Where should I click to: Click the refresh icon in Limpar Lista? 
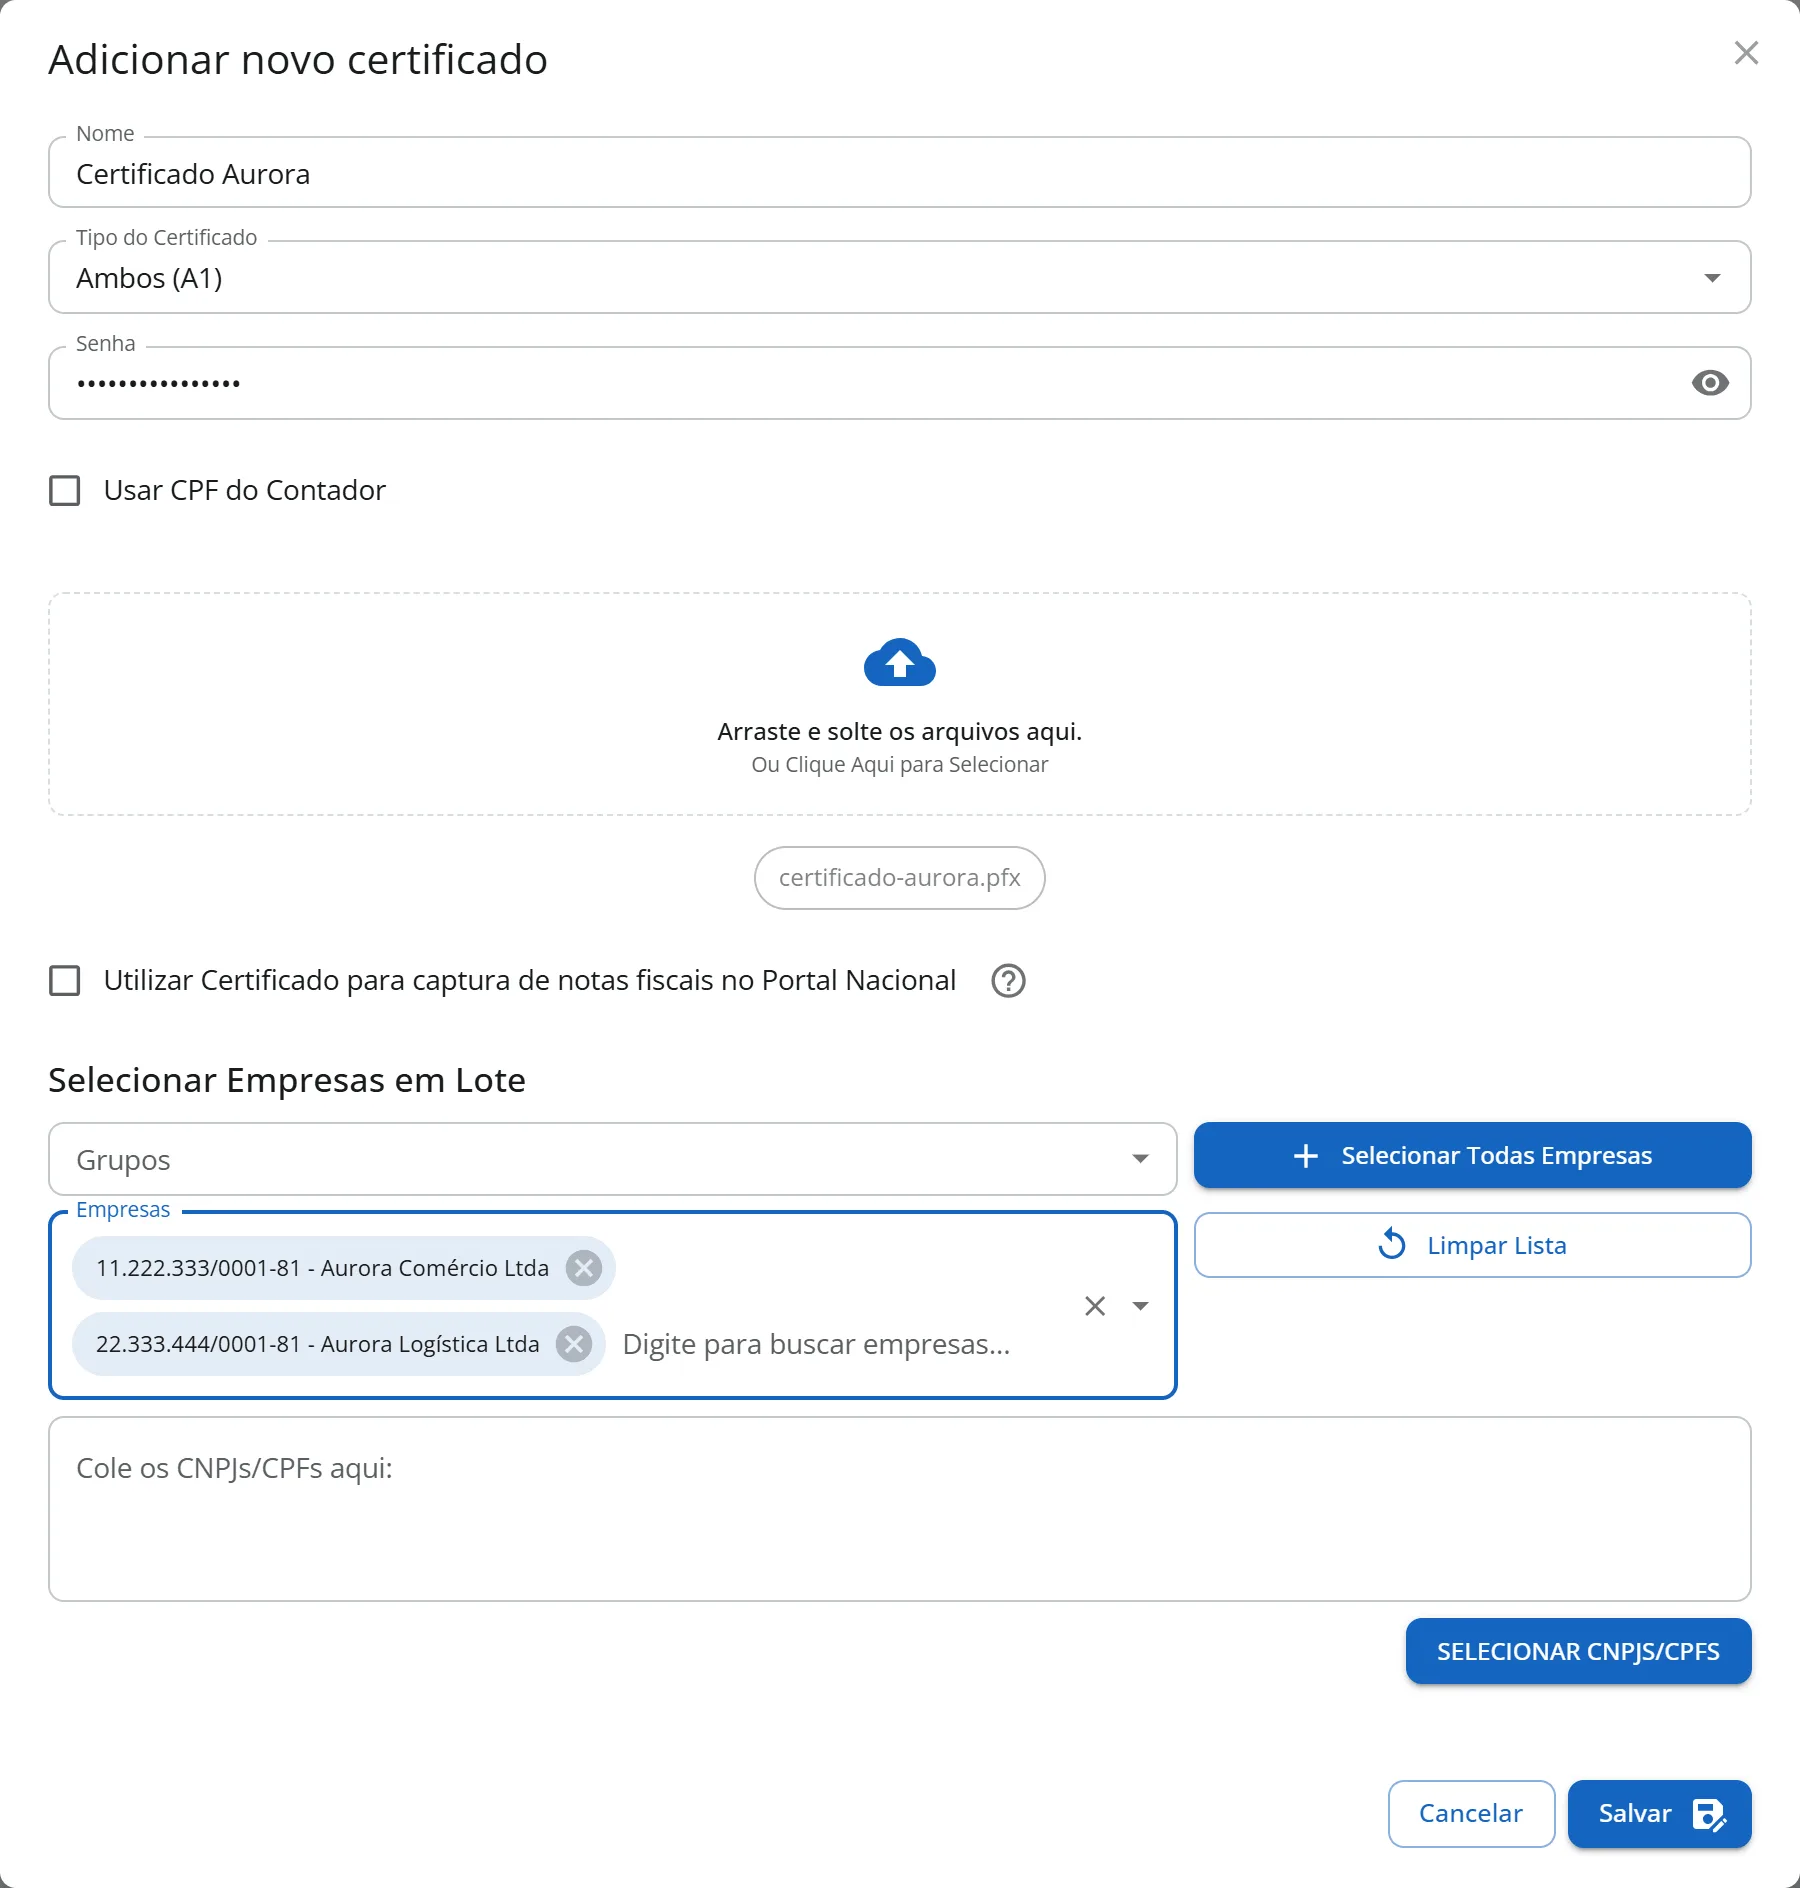click(1392, 1245)
